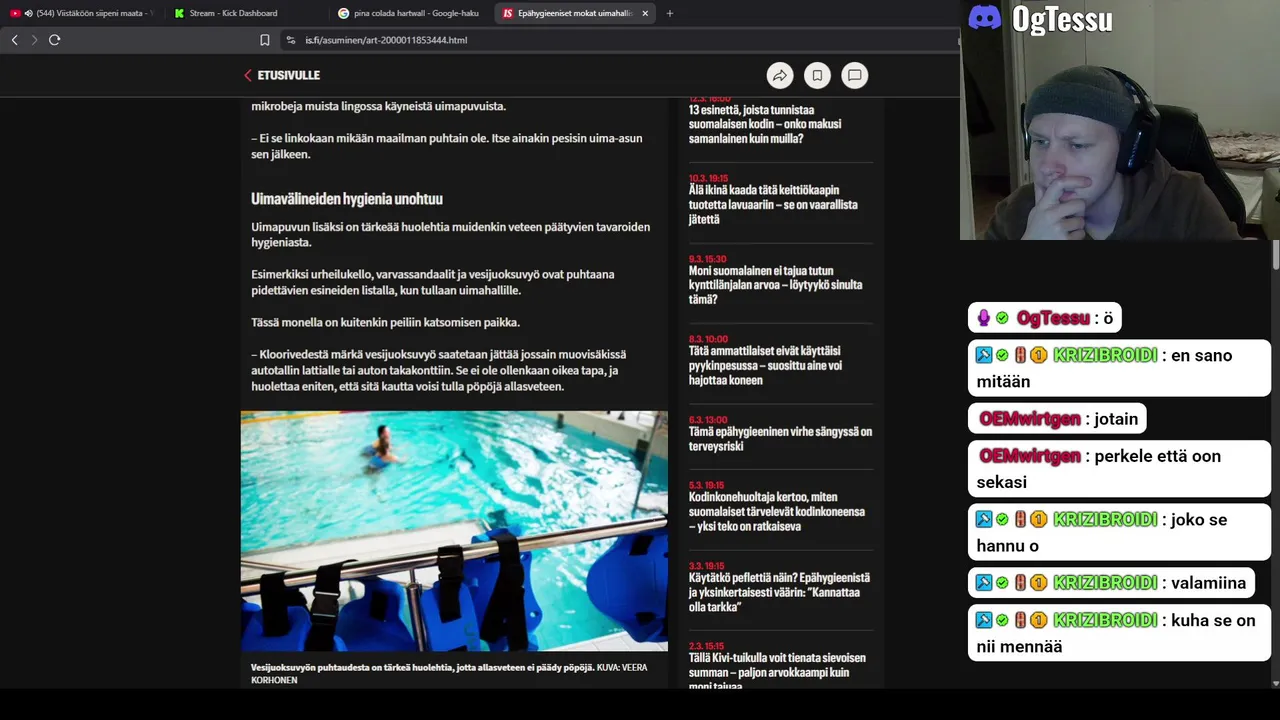This screenshot has width=1280, height=720.
Task: Click the 'Uimavälineiden hygienia unohtuu' heading
Action: [x=347, y=199]
